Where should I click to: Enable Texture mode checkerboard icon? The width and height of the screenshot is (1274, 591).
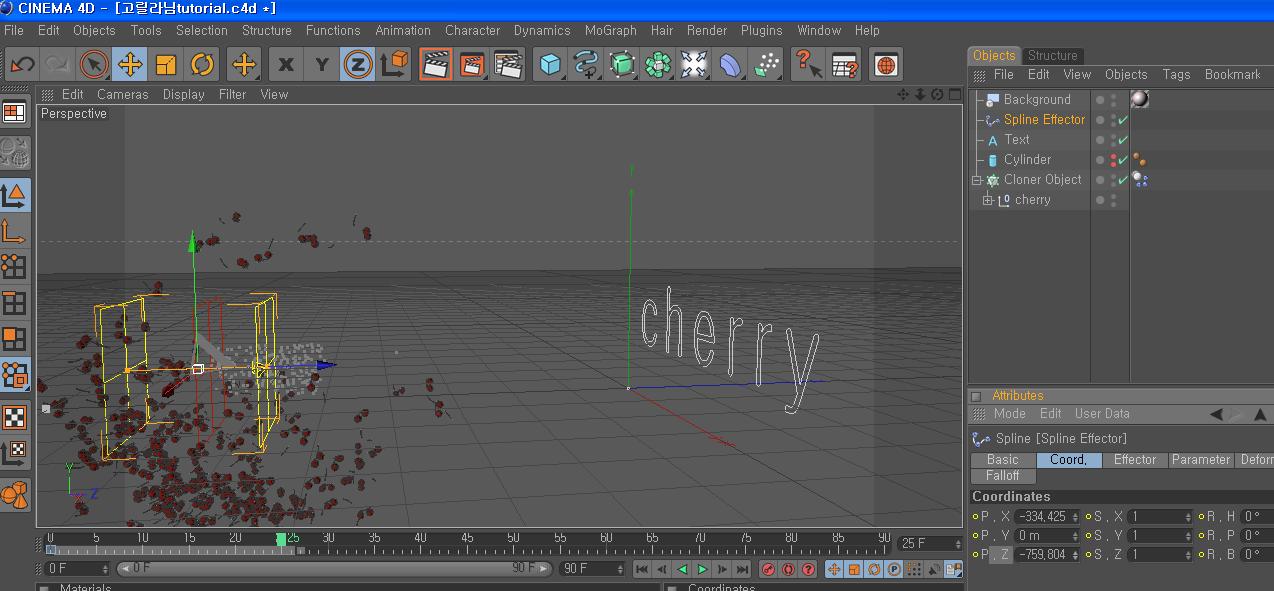pos(15,417)
